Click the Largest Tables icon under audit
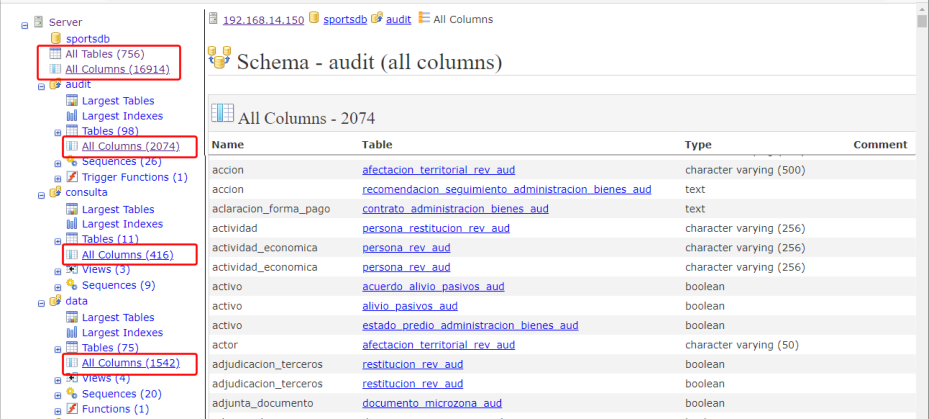 coord(72,101)
